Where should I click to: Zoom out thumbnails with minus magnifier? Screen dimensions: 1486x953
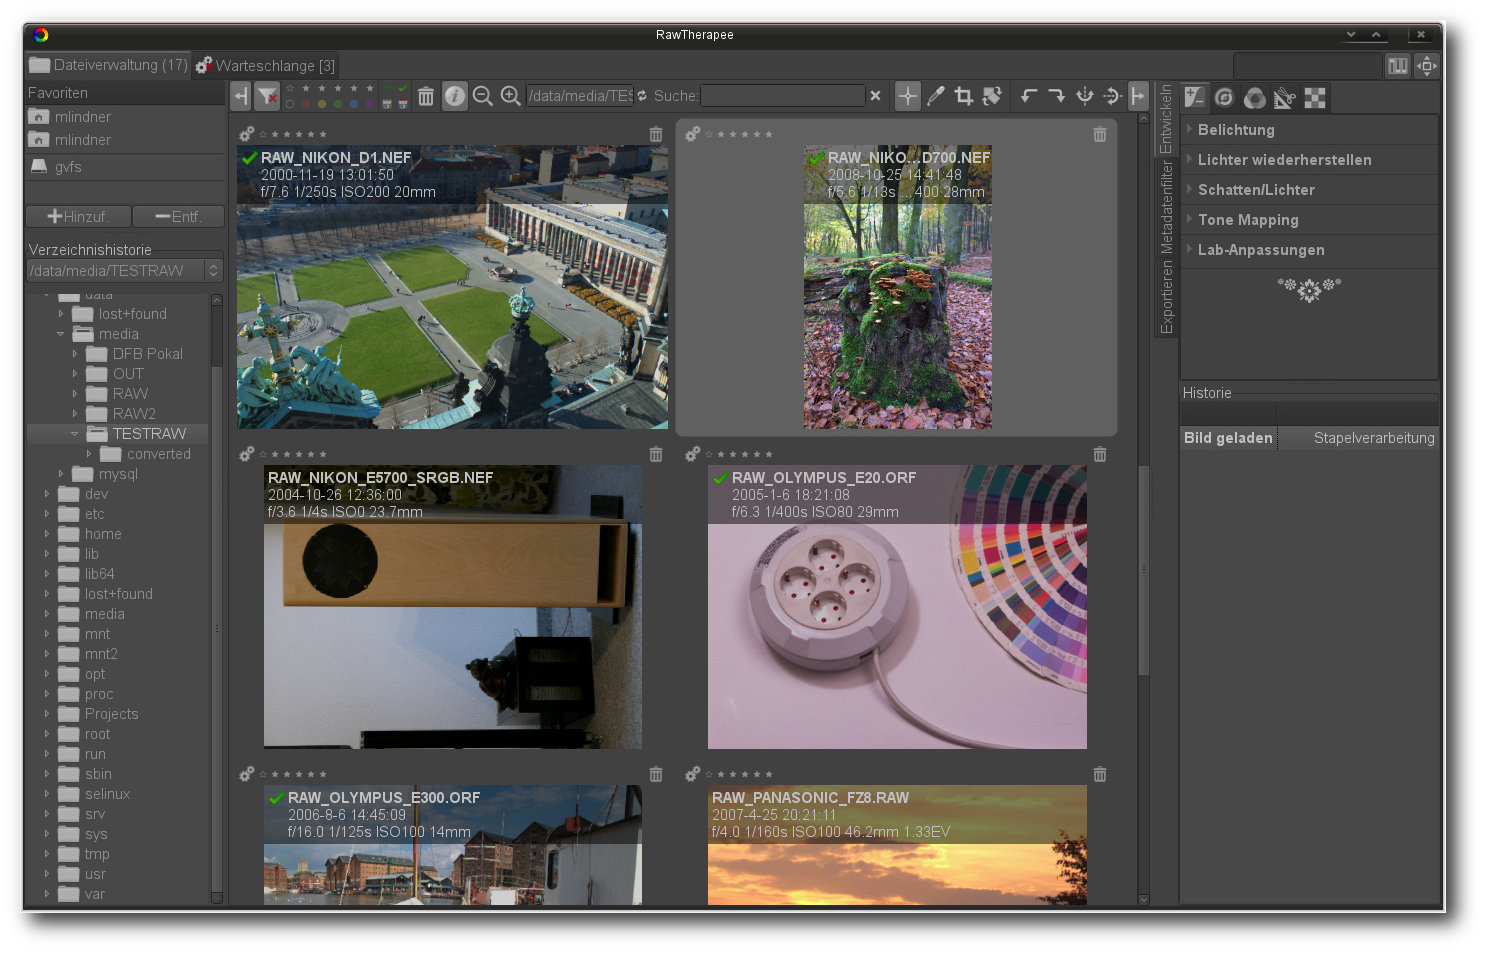(x=482, y=96)
